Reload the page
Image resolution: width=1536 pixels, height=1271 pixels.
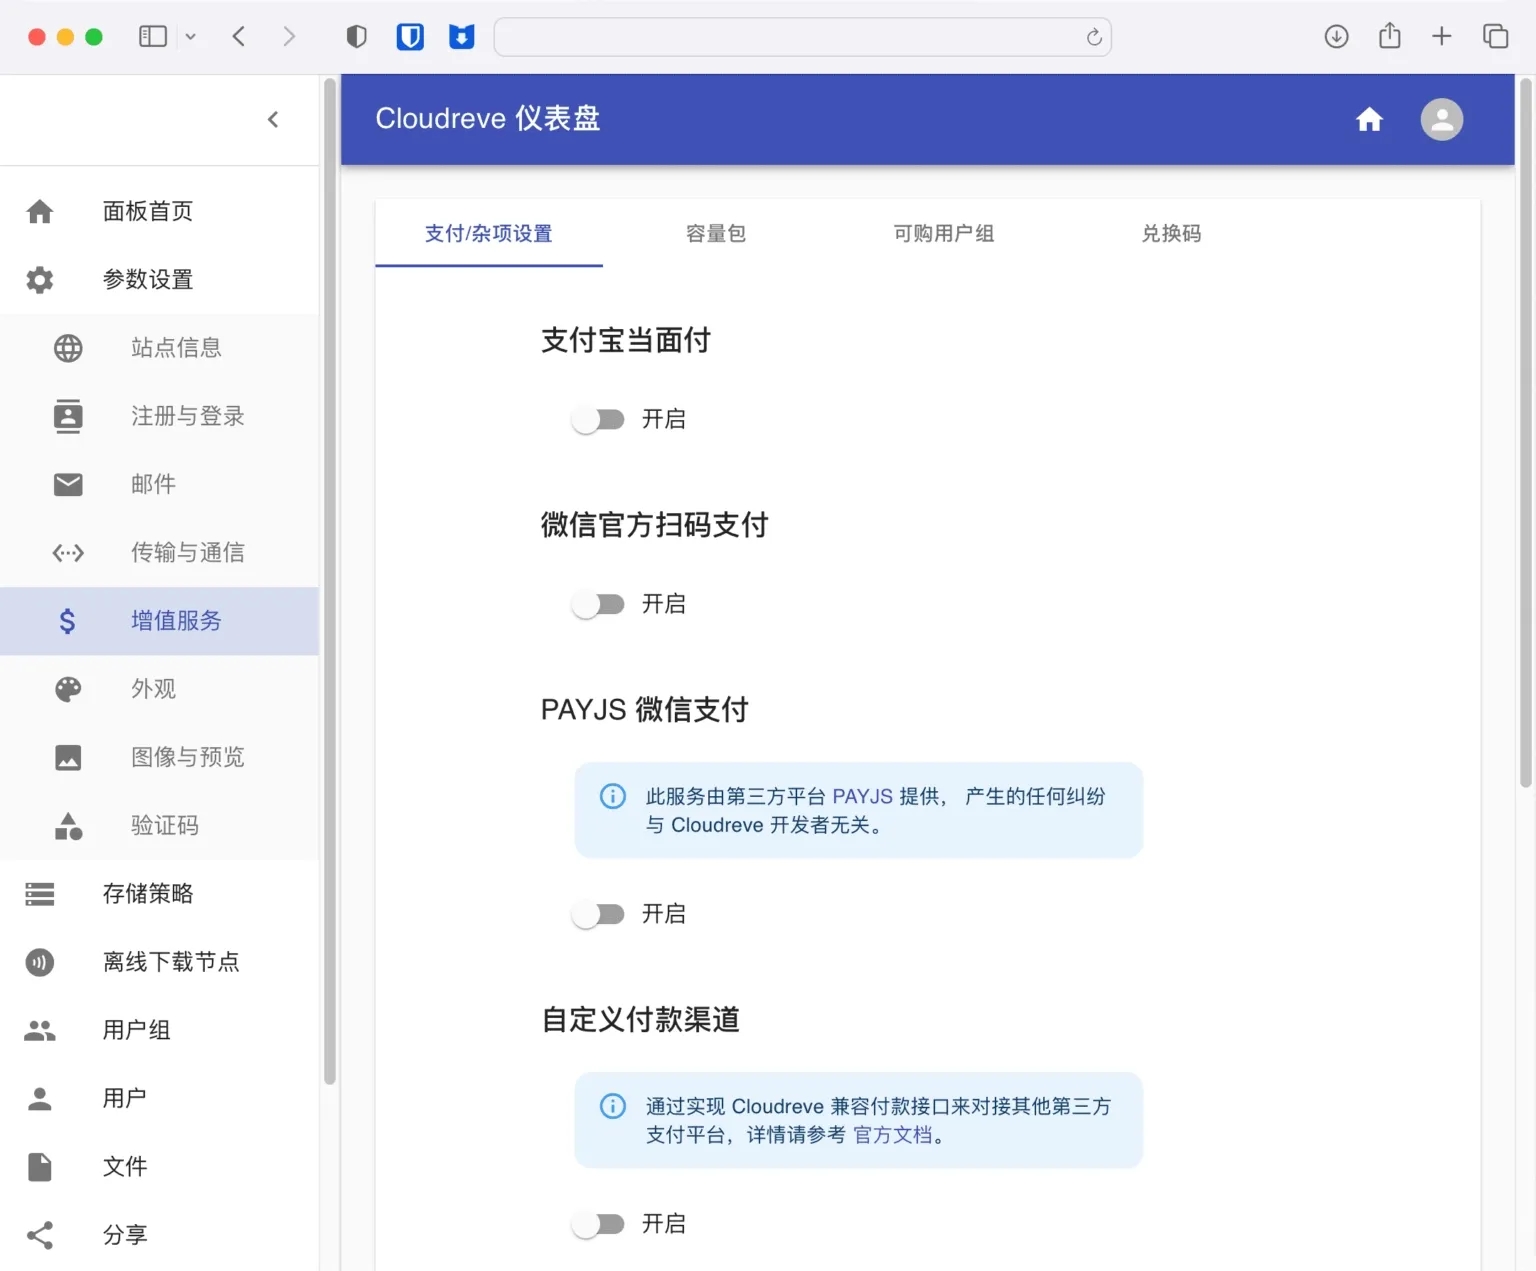point(1094,37)
